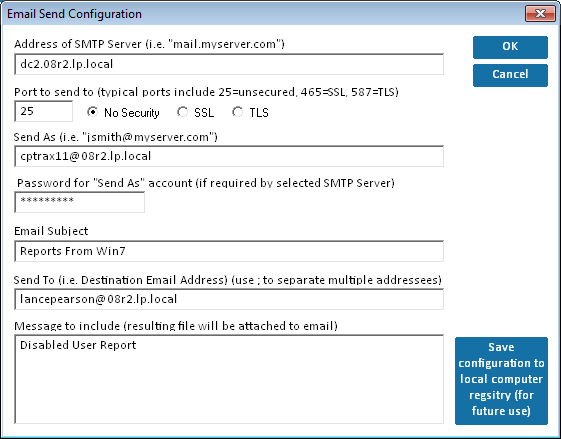Cancel the email configuration dialog
The height and width of the screenshot is (439, 561).
click(510, 75)
